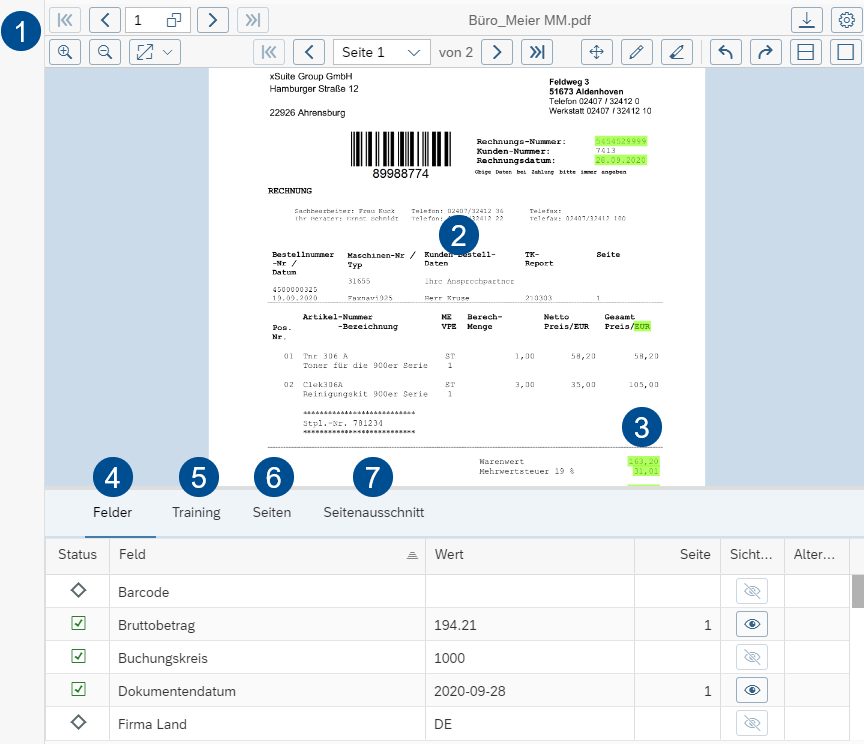Screen dimensions: 864x744
Task: Hide the Dokumentendatum field highlight
Action: tap(751, 690)
